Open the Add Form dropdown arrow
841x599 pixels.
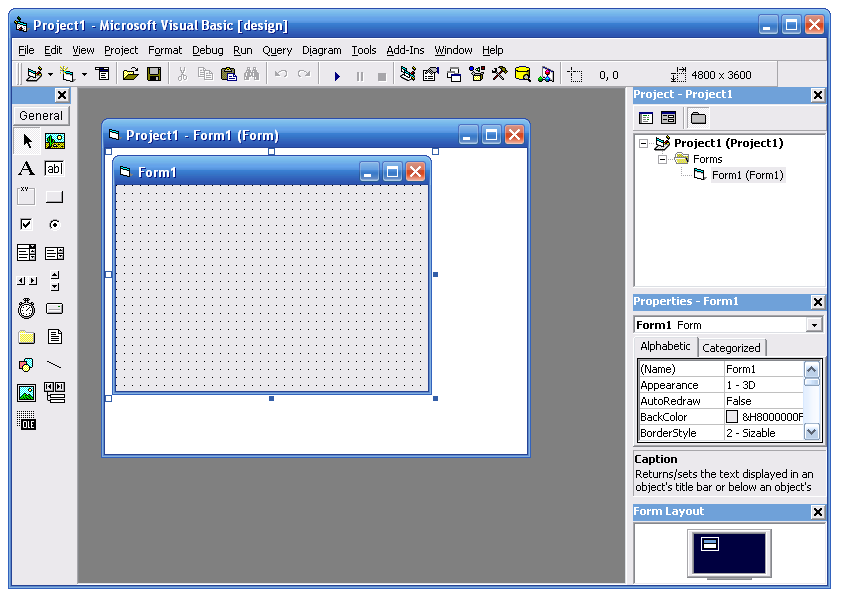coord(84,75)
